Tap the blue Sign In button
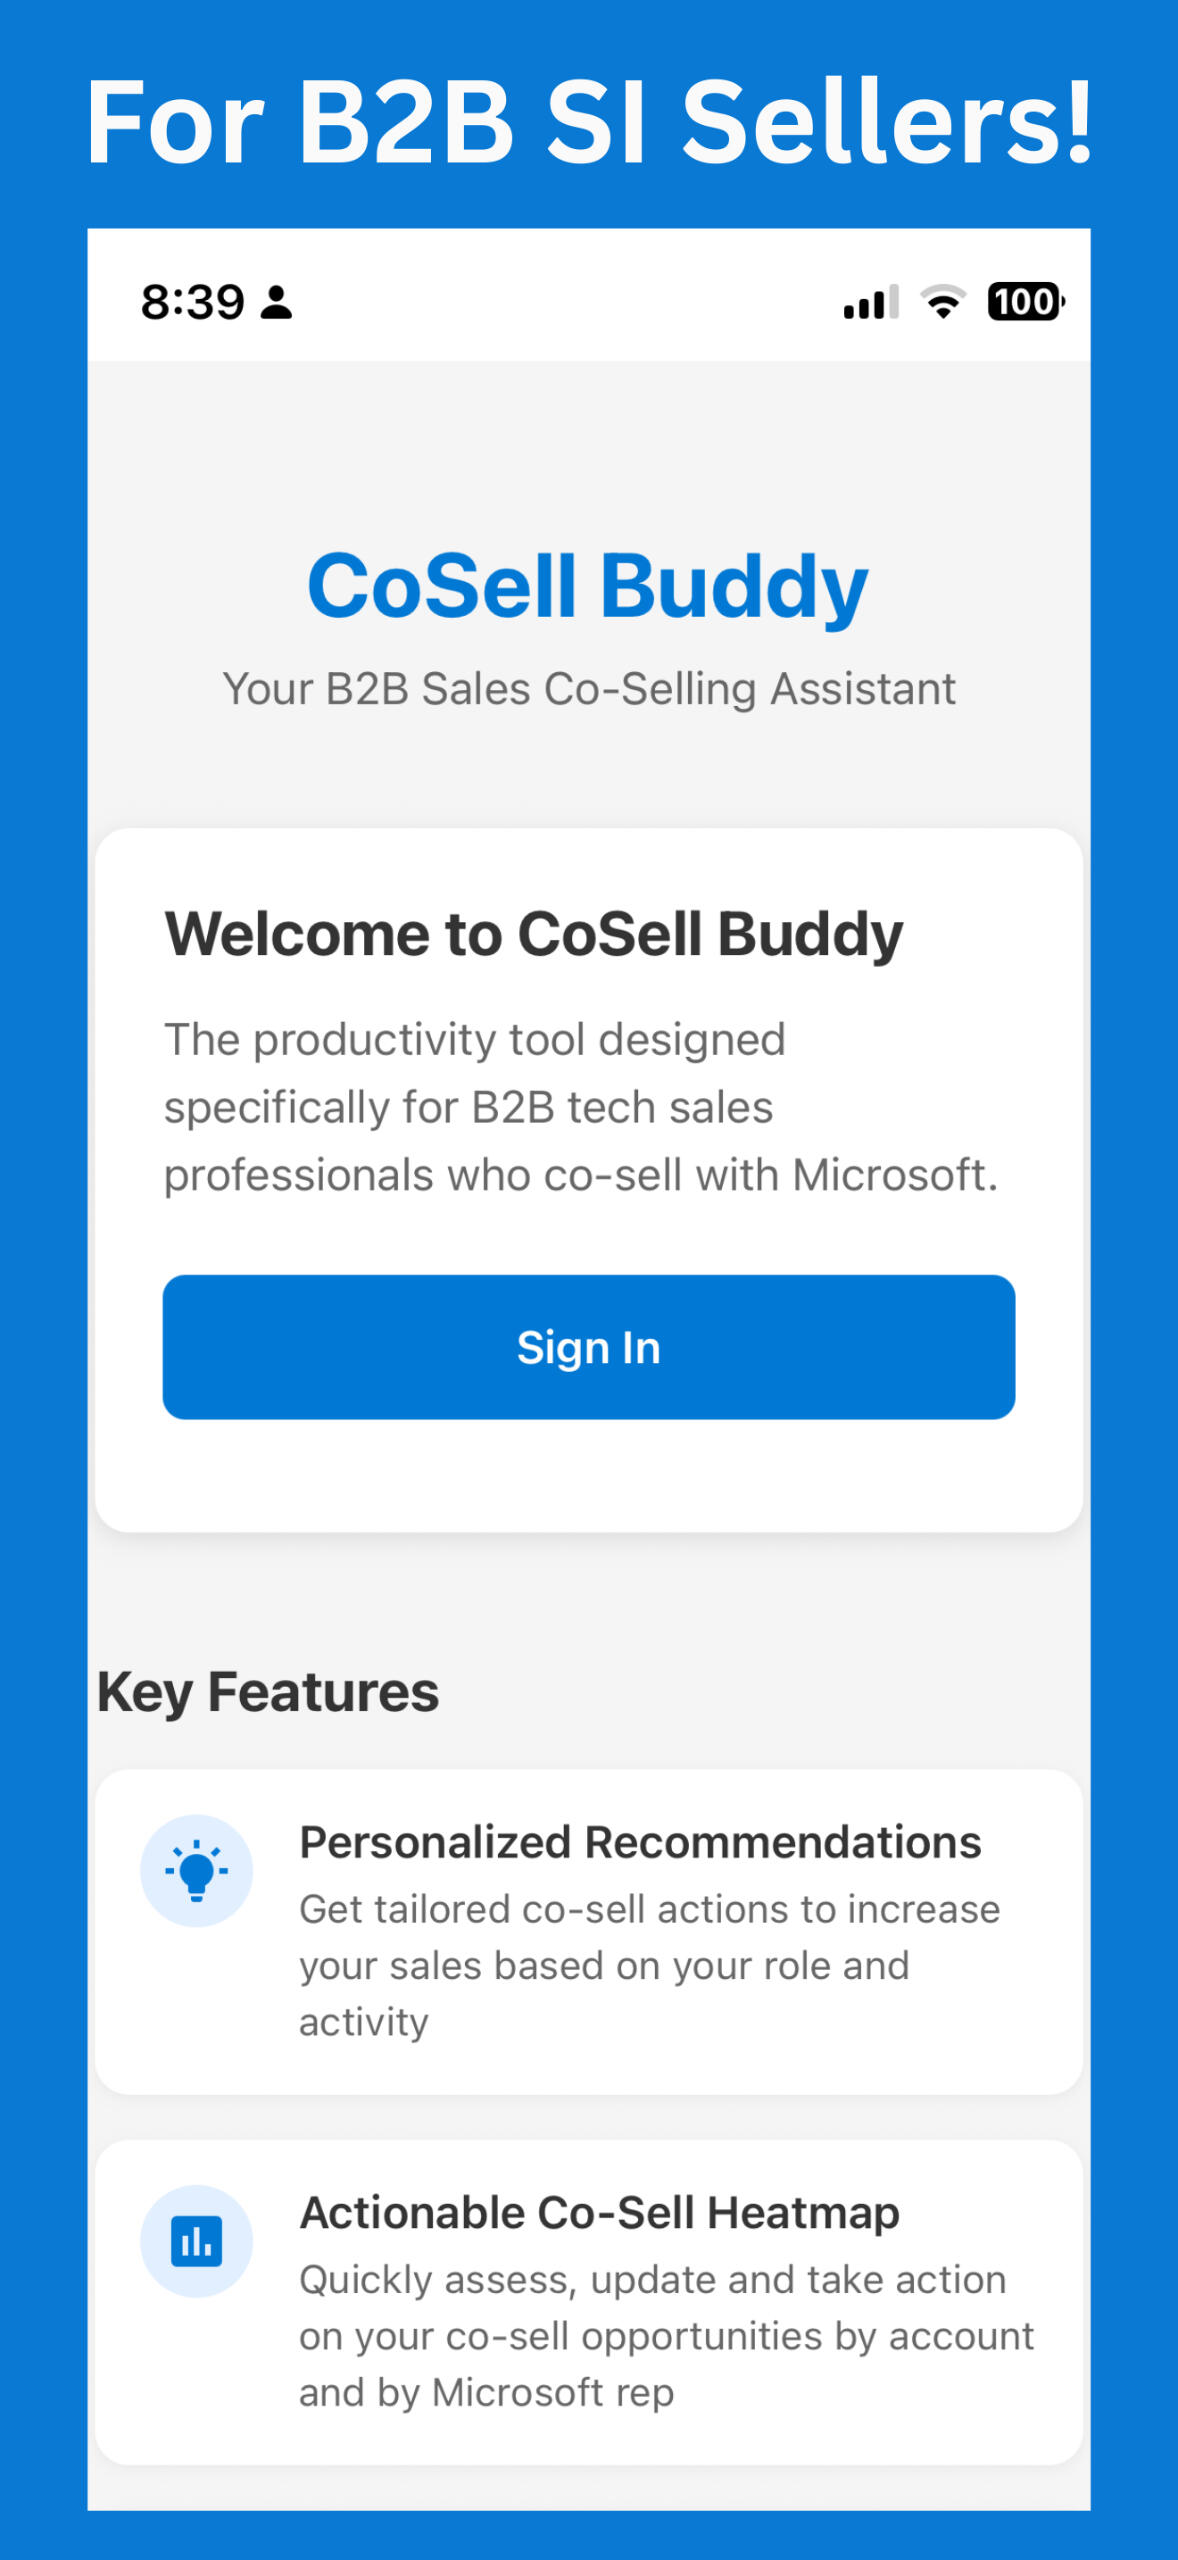Image resolution: width=1178 pixels, height=2560 pixels. click(x=589, y=1346)
